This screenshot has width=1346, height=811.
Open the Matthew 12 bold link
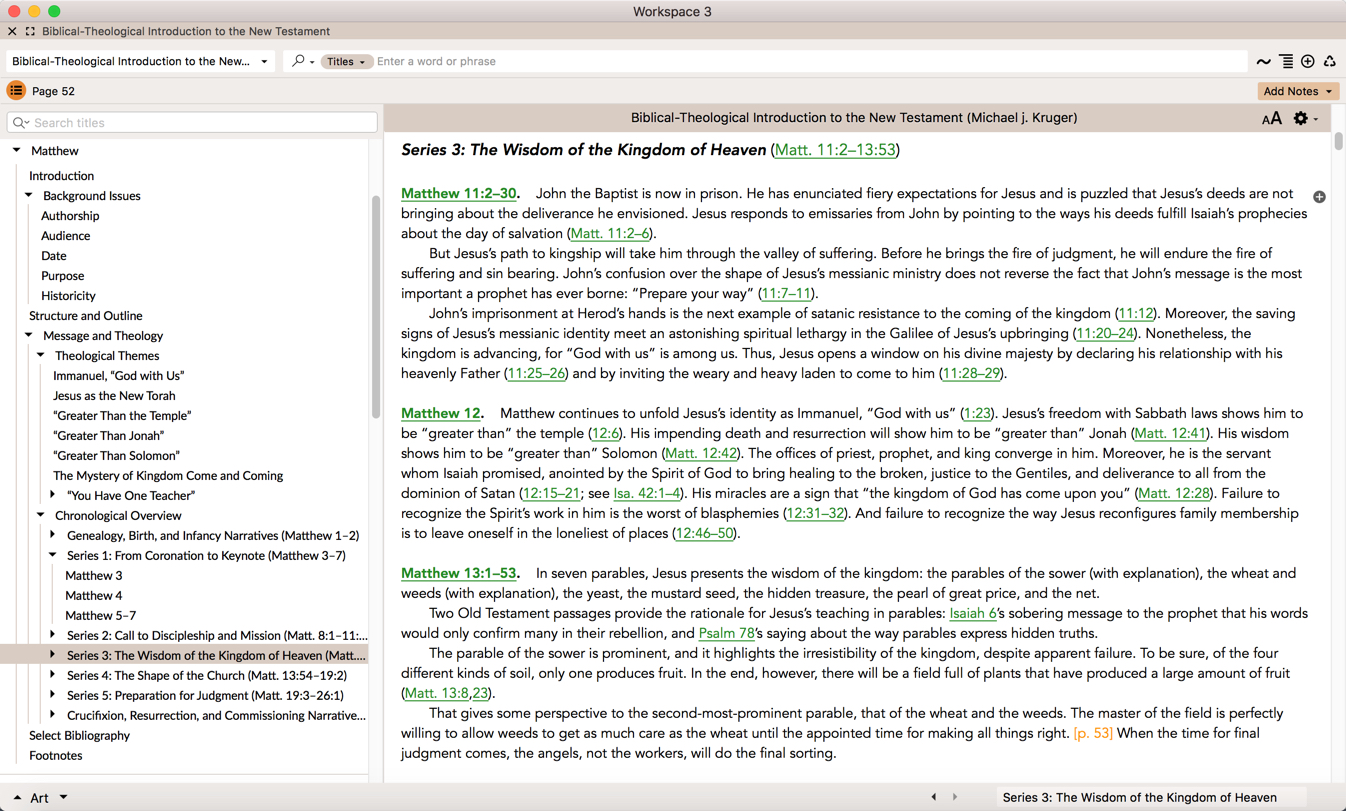pyautogui.click(x=441, y=414)
